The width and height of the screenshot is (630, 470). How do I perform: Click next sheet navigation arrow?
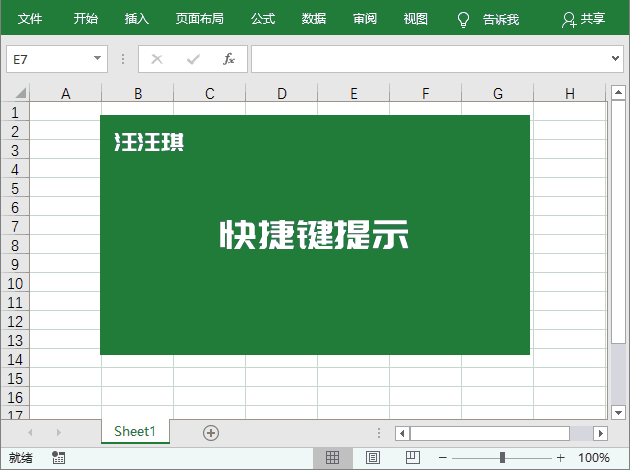coord(59,432)
